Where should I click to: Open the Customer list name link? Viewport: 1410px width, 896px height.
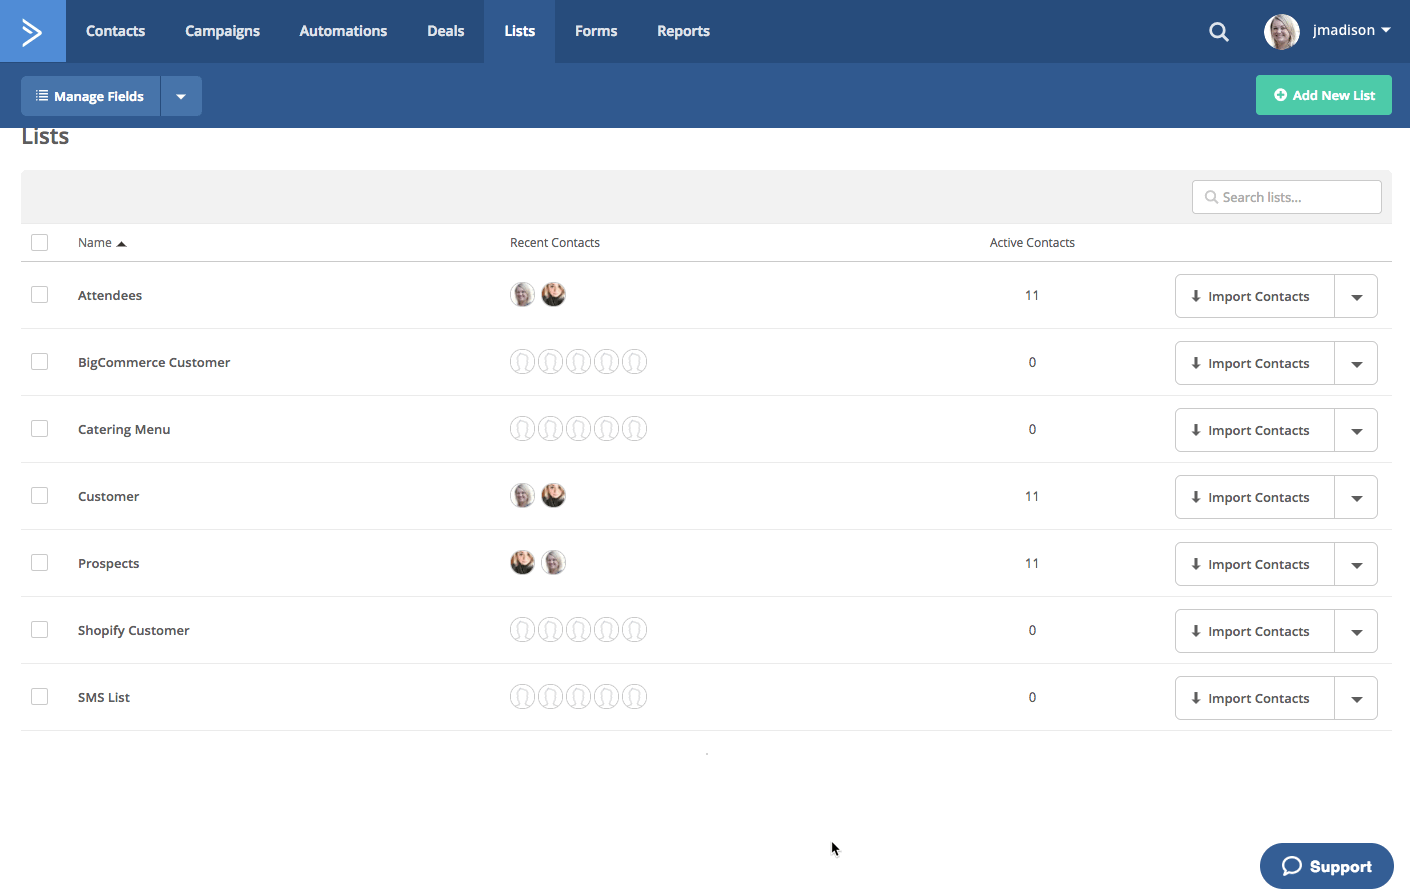(108, 496)
